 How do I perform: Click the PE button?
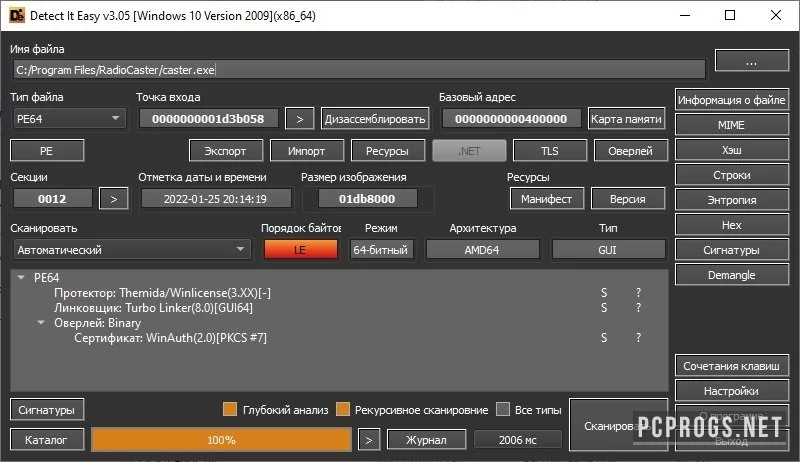[47, 150]
